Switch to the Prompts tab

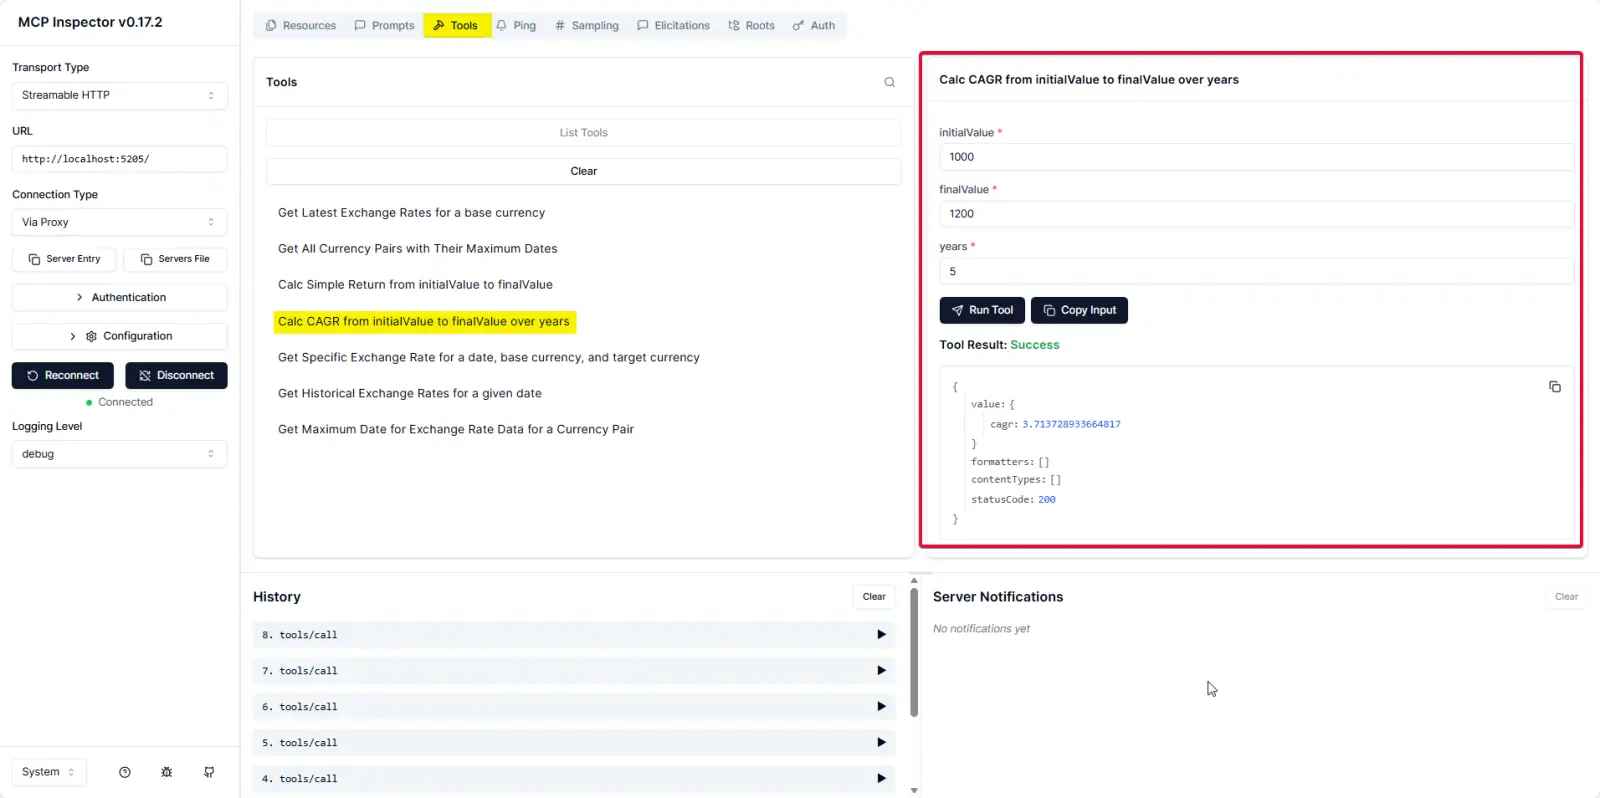[384, 25]
